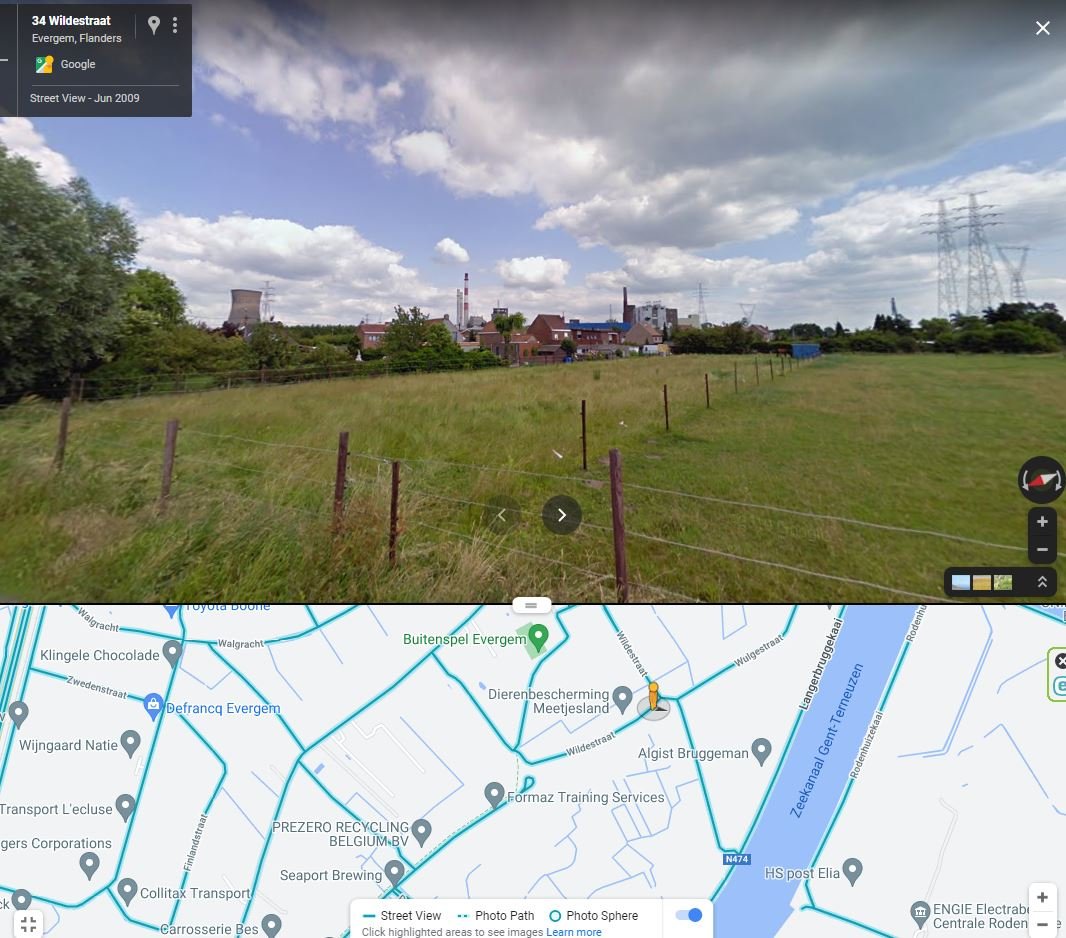Expand the imagery thumbnails strip chevron
This screenshot has height=938, width=1066.
click(1042, 582)
